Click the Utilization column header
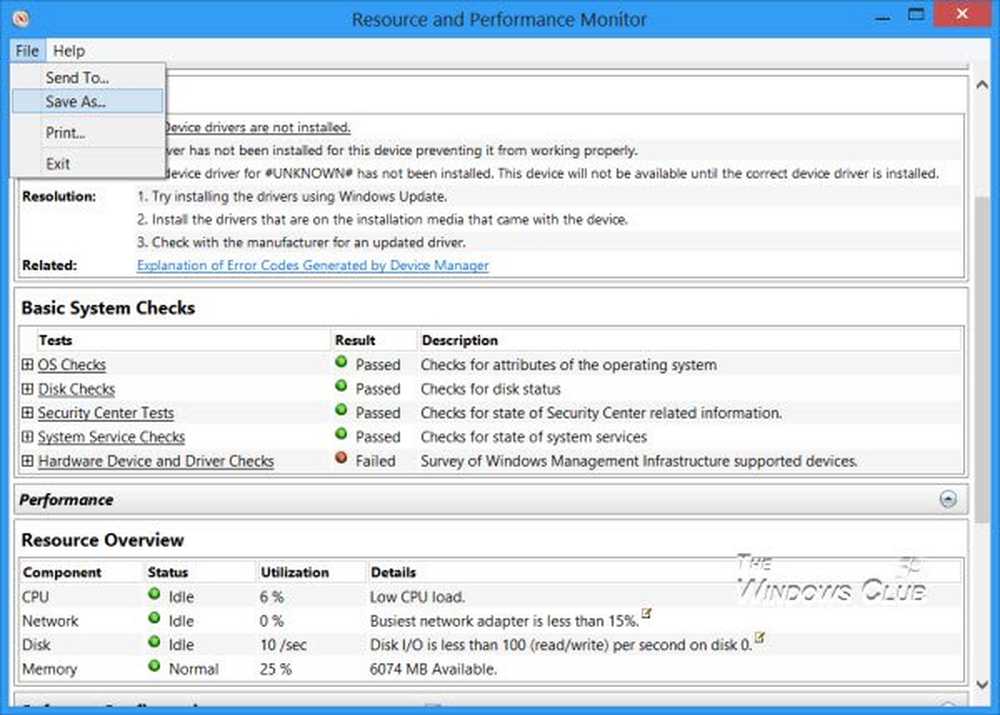Image resolution: width=1000 pixels, height=715 pixels. 295,573
